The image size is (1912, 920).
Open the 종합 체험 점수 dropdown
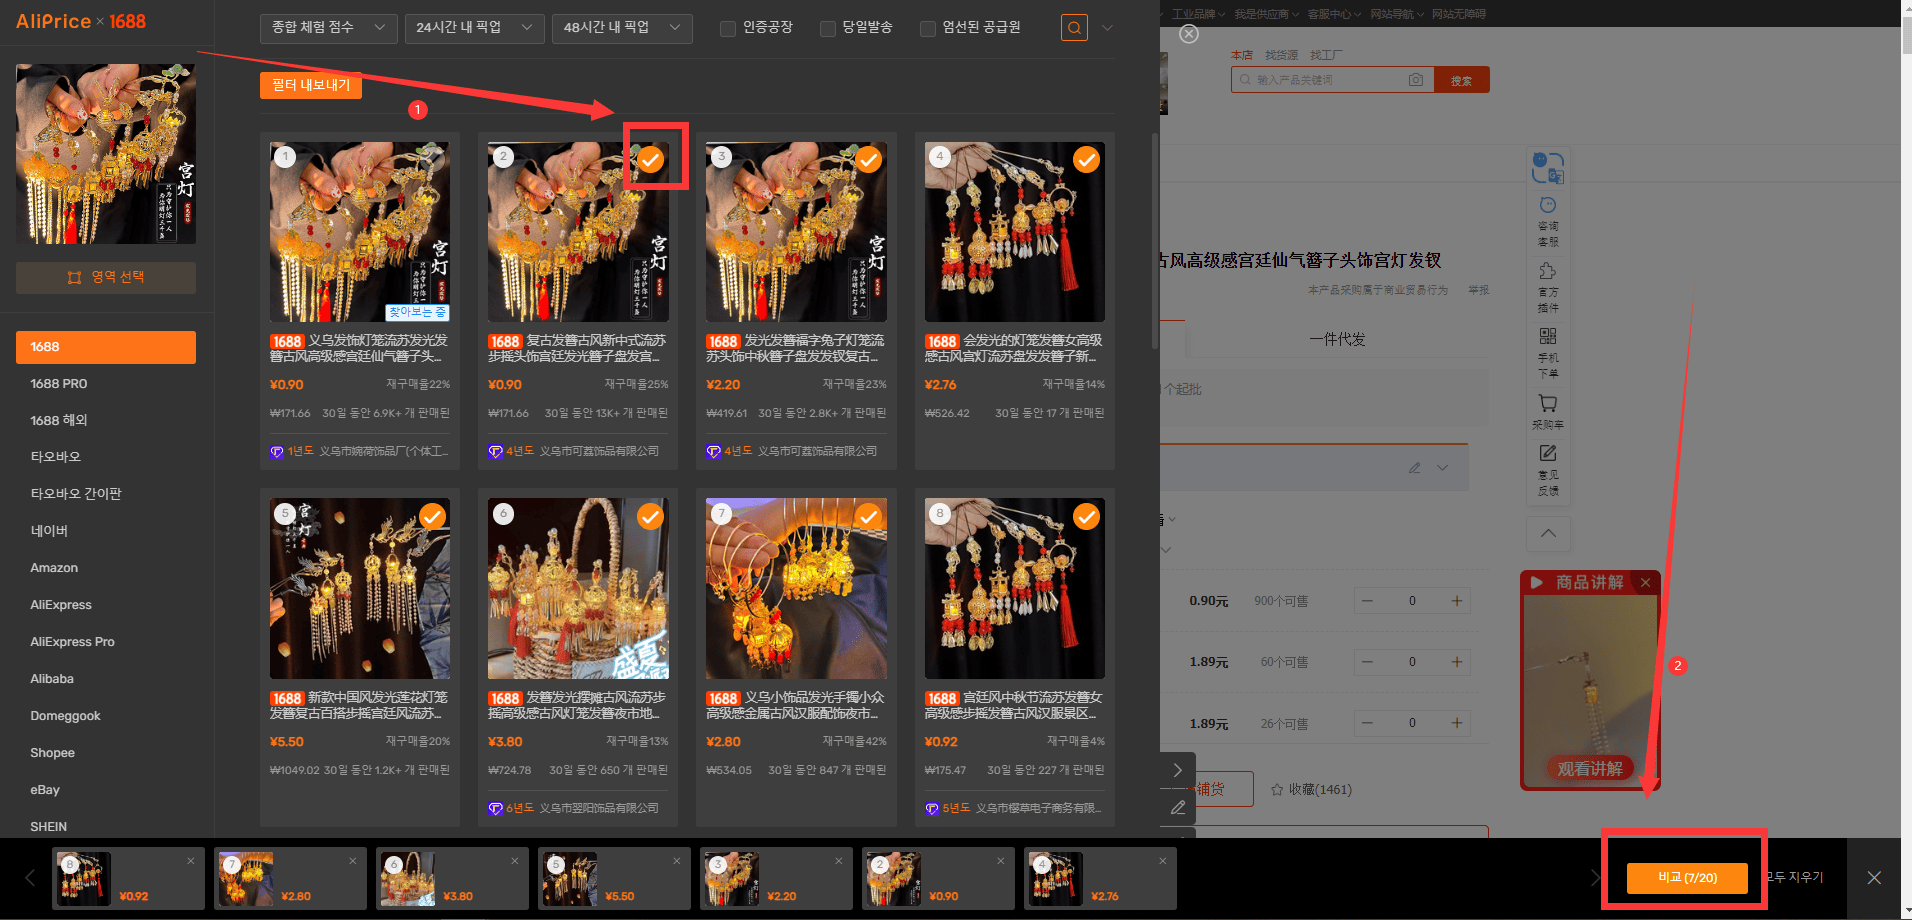click(328, 28)
